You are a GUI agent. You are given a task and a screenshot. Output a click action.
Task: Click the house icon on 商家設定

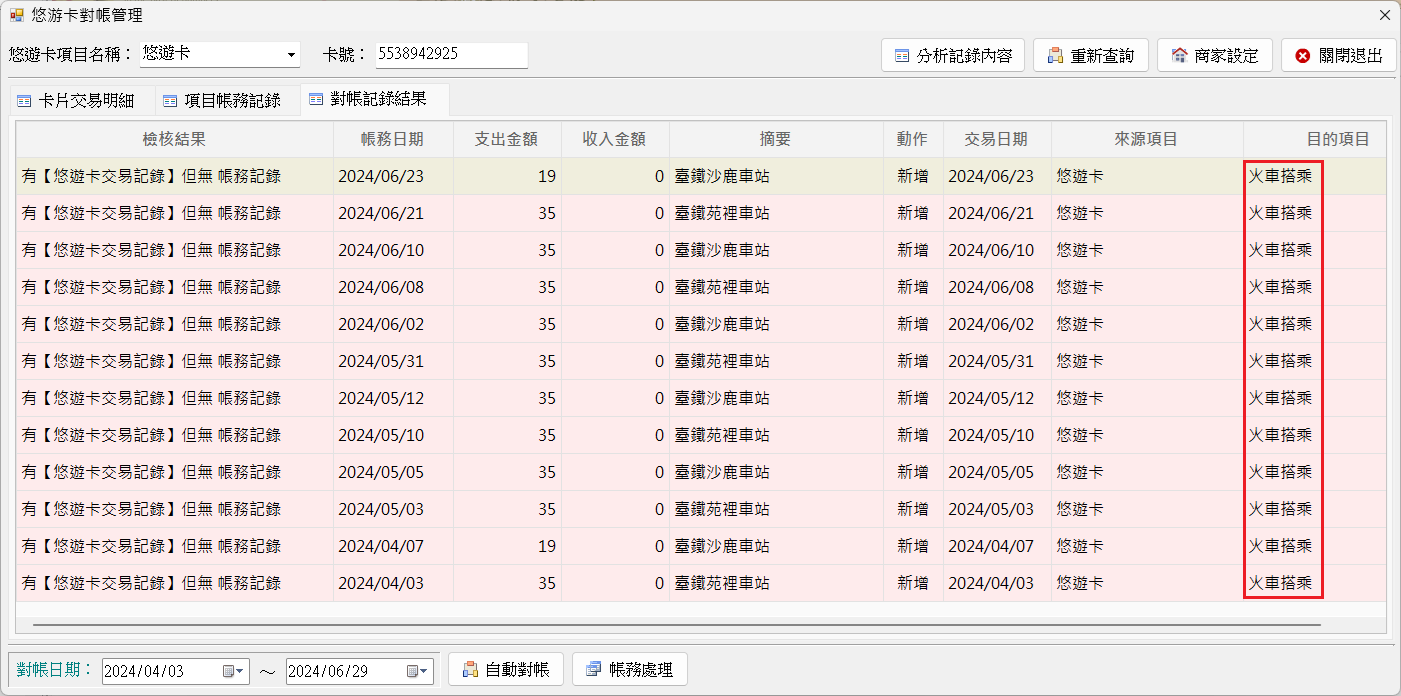[x=1179, y=56]
